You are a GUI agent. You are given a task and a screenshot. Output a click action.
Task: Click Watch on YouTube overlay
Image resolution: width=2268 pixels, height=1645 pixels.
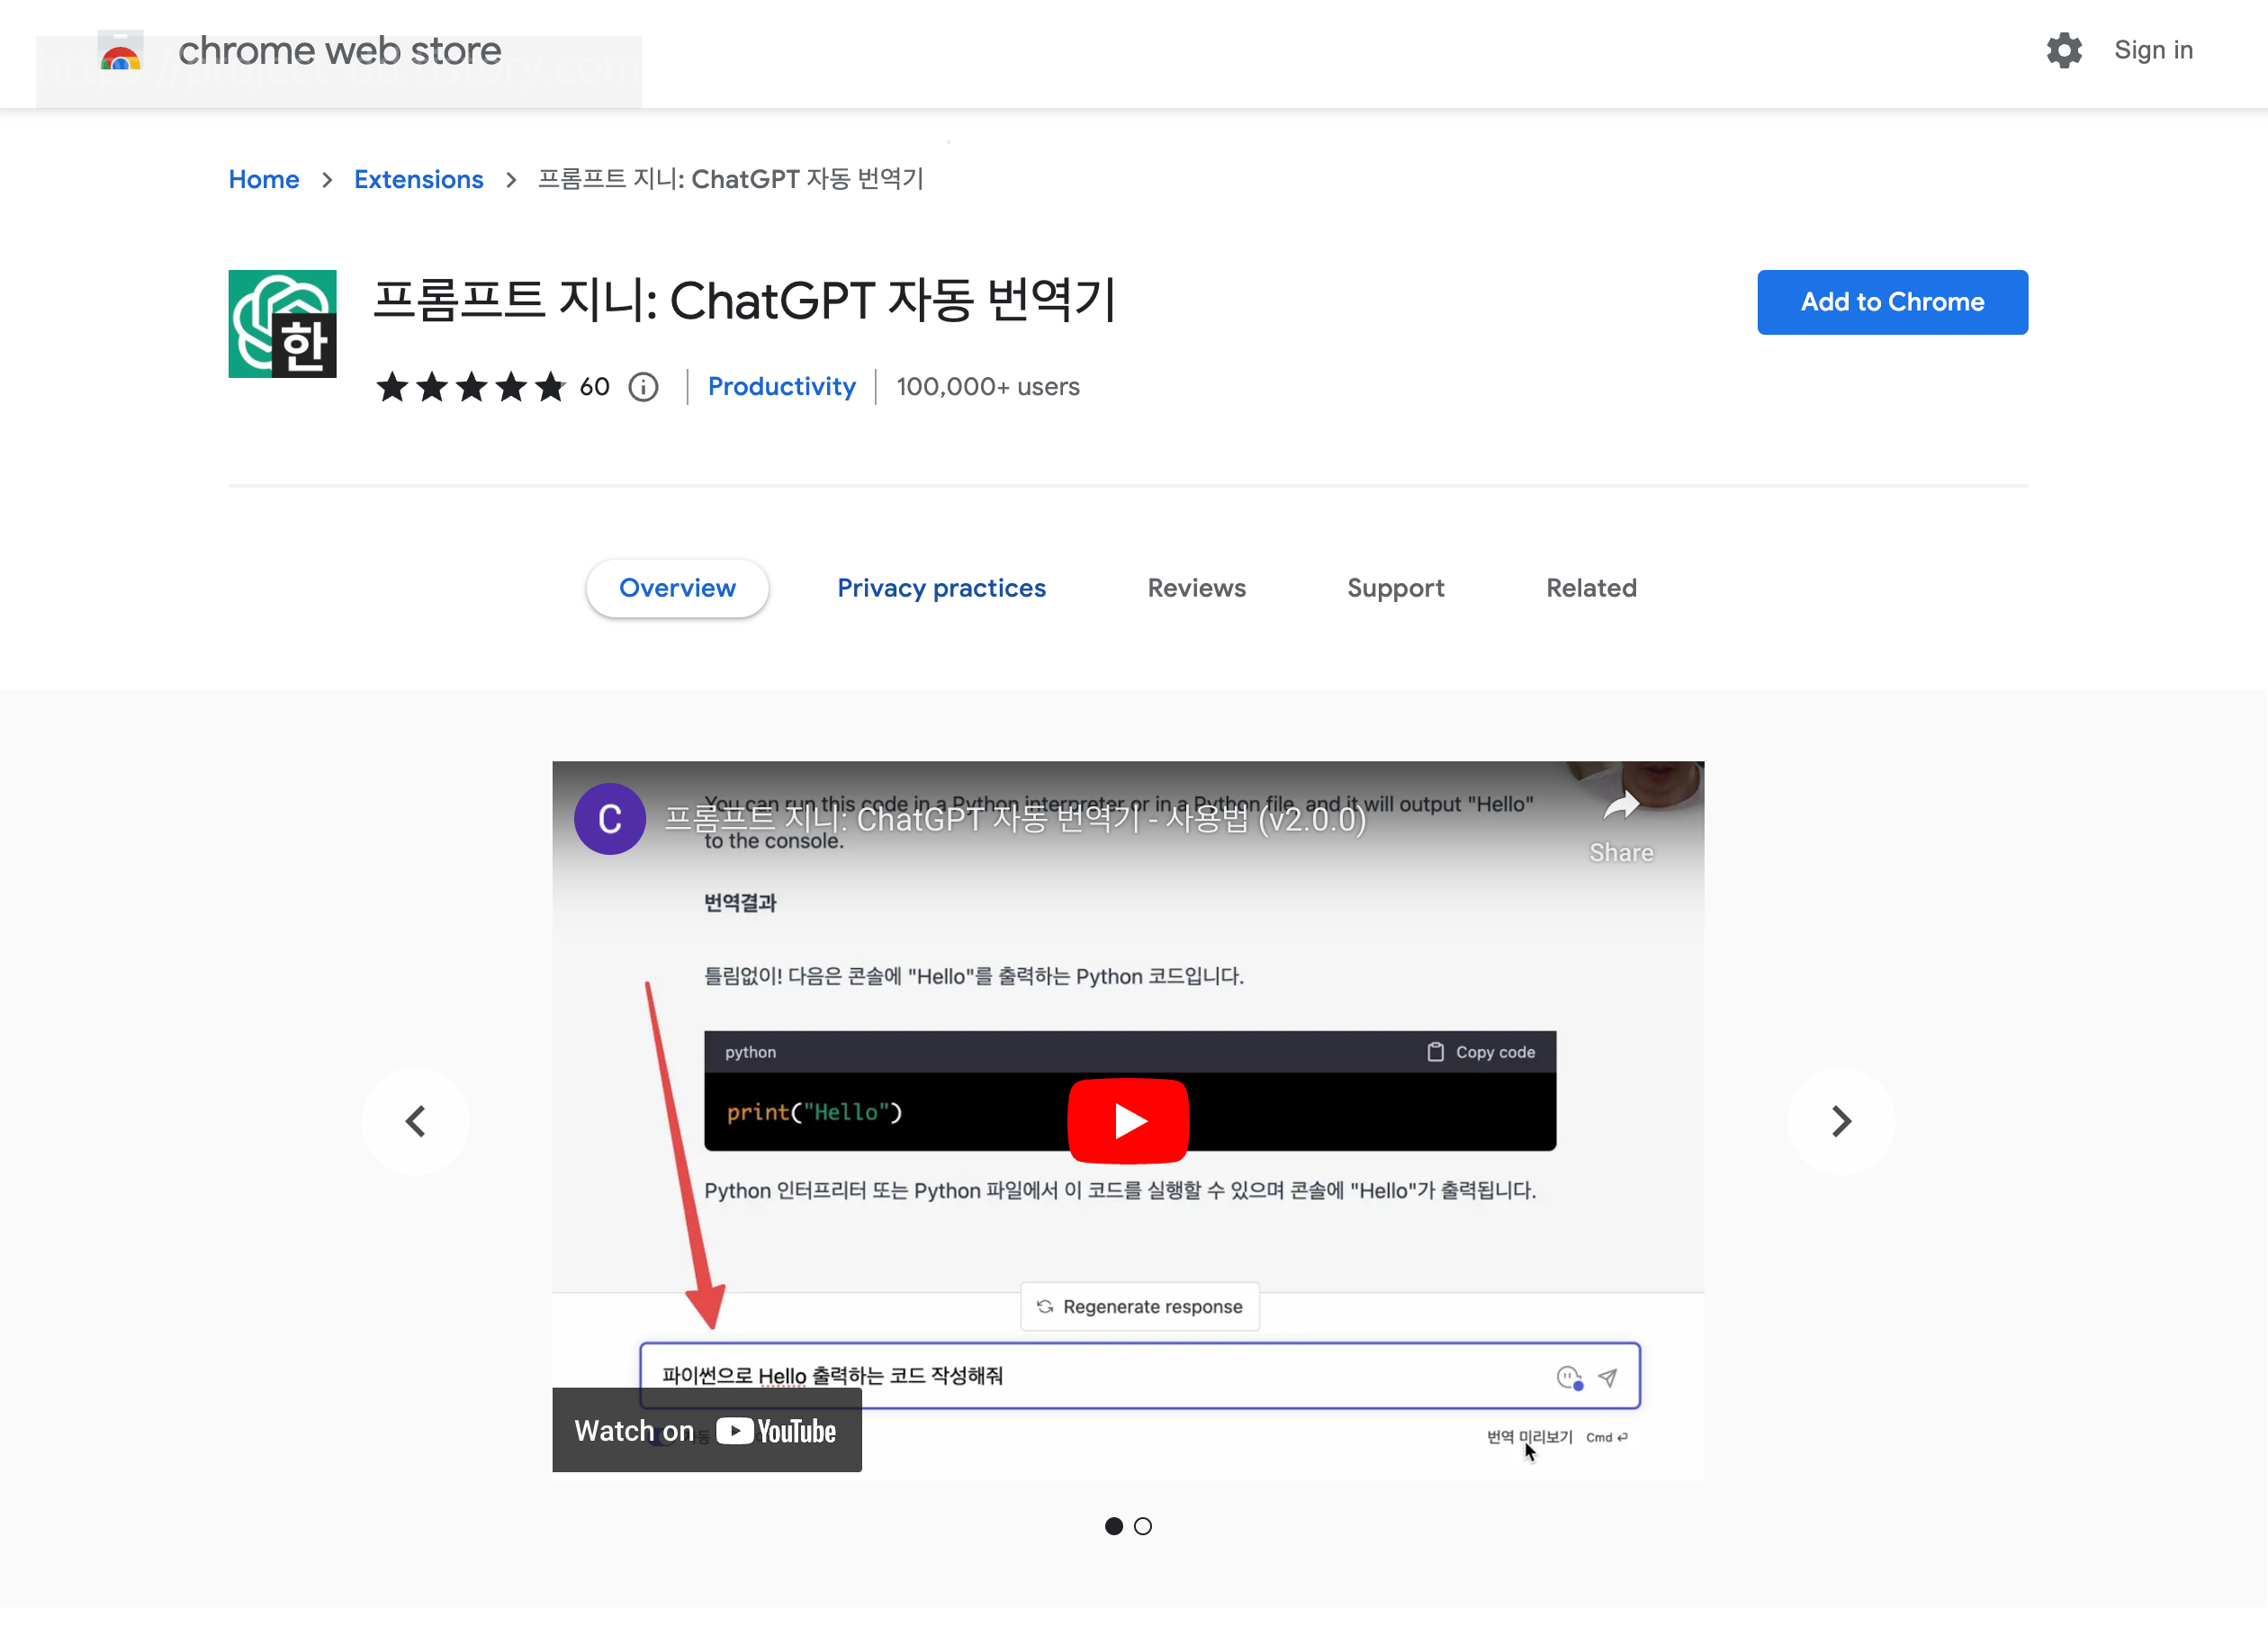(x=706, y=1431)
